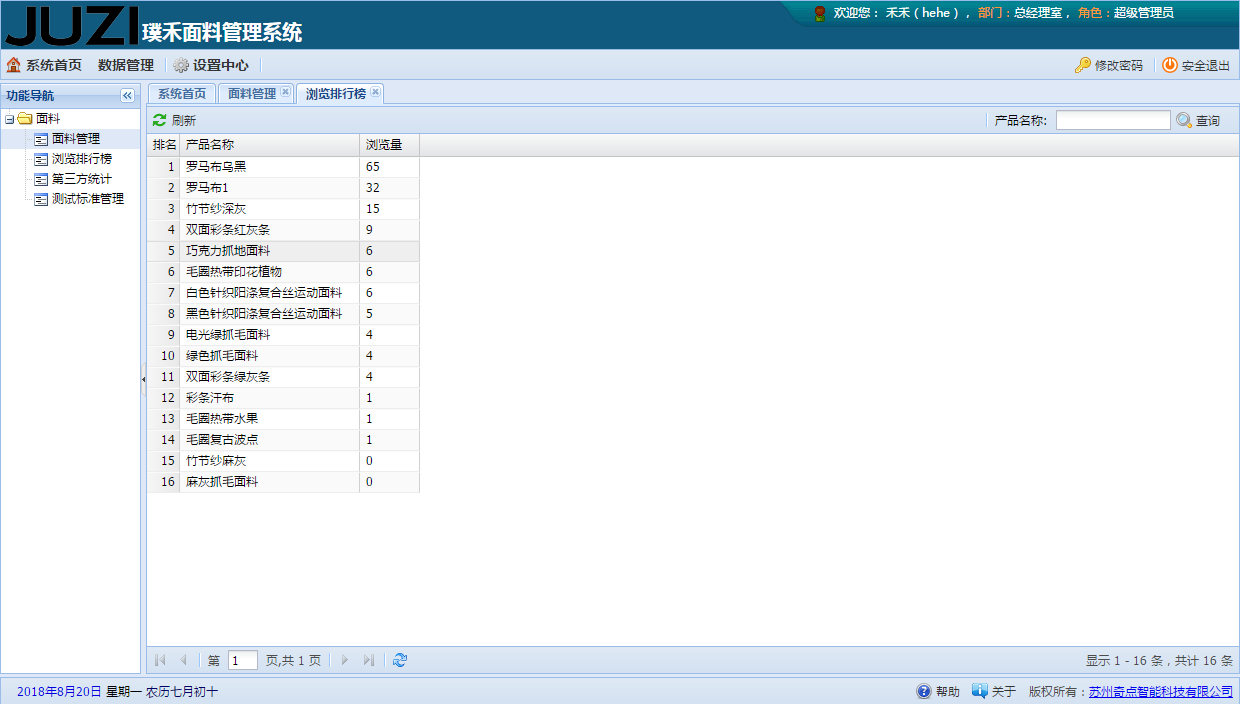Go to next page icon
The width and height of the screenshot is (1240, 704).
(345, 660)
